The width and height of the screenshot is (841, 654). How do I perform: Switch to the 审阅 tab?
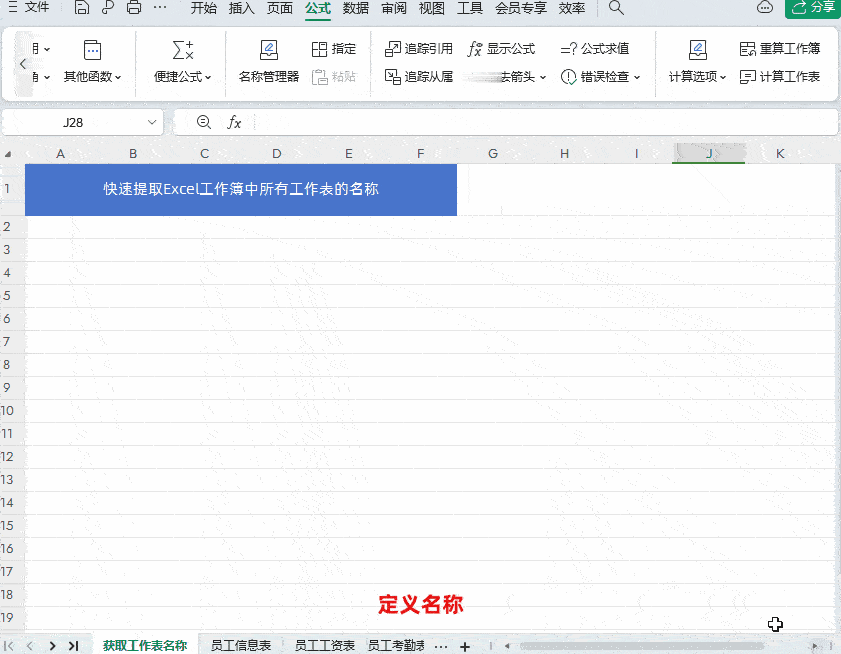(394, 8)
